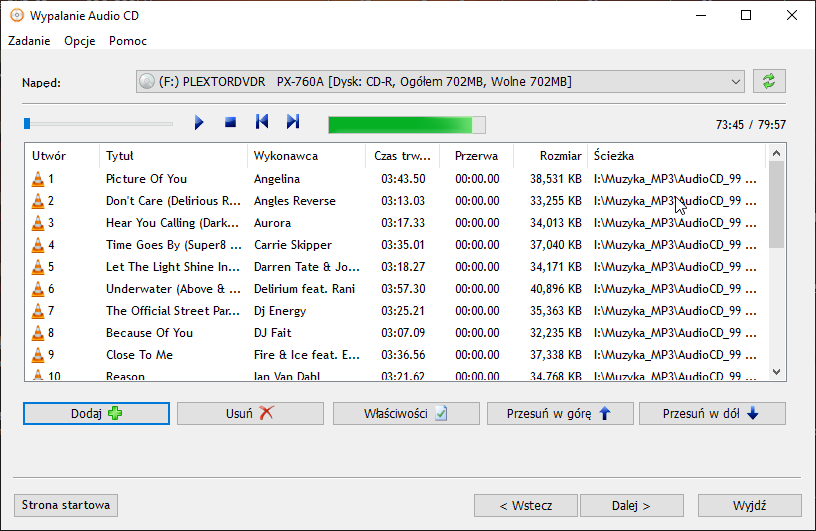The width and height of the screenshot is (816, 531).
Task: Click the artist Carrie Skipper
Action: [x=292, y=245]
